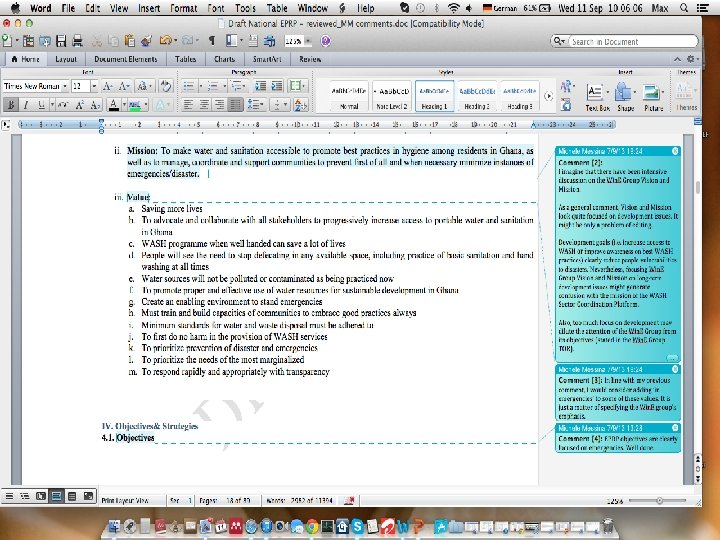Viewport: 720px width, 540px height.
Task: Adjust the zoom slider in the status bar
Action: (x=658, y=501)
